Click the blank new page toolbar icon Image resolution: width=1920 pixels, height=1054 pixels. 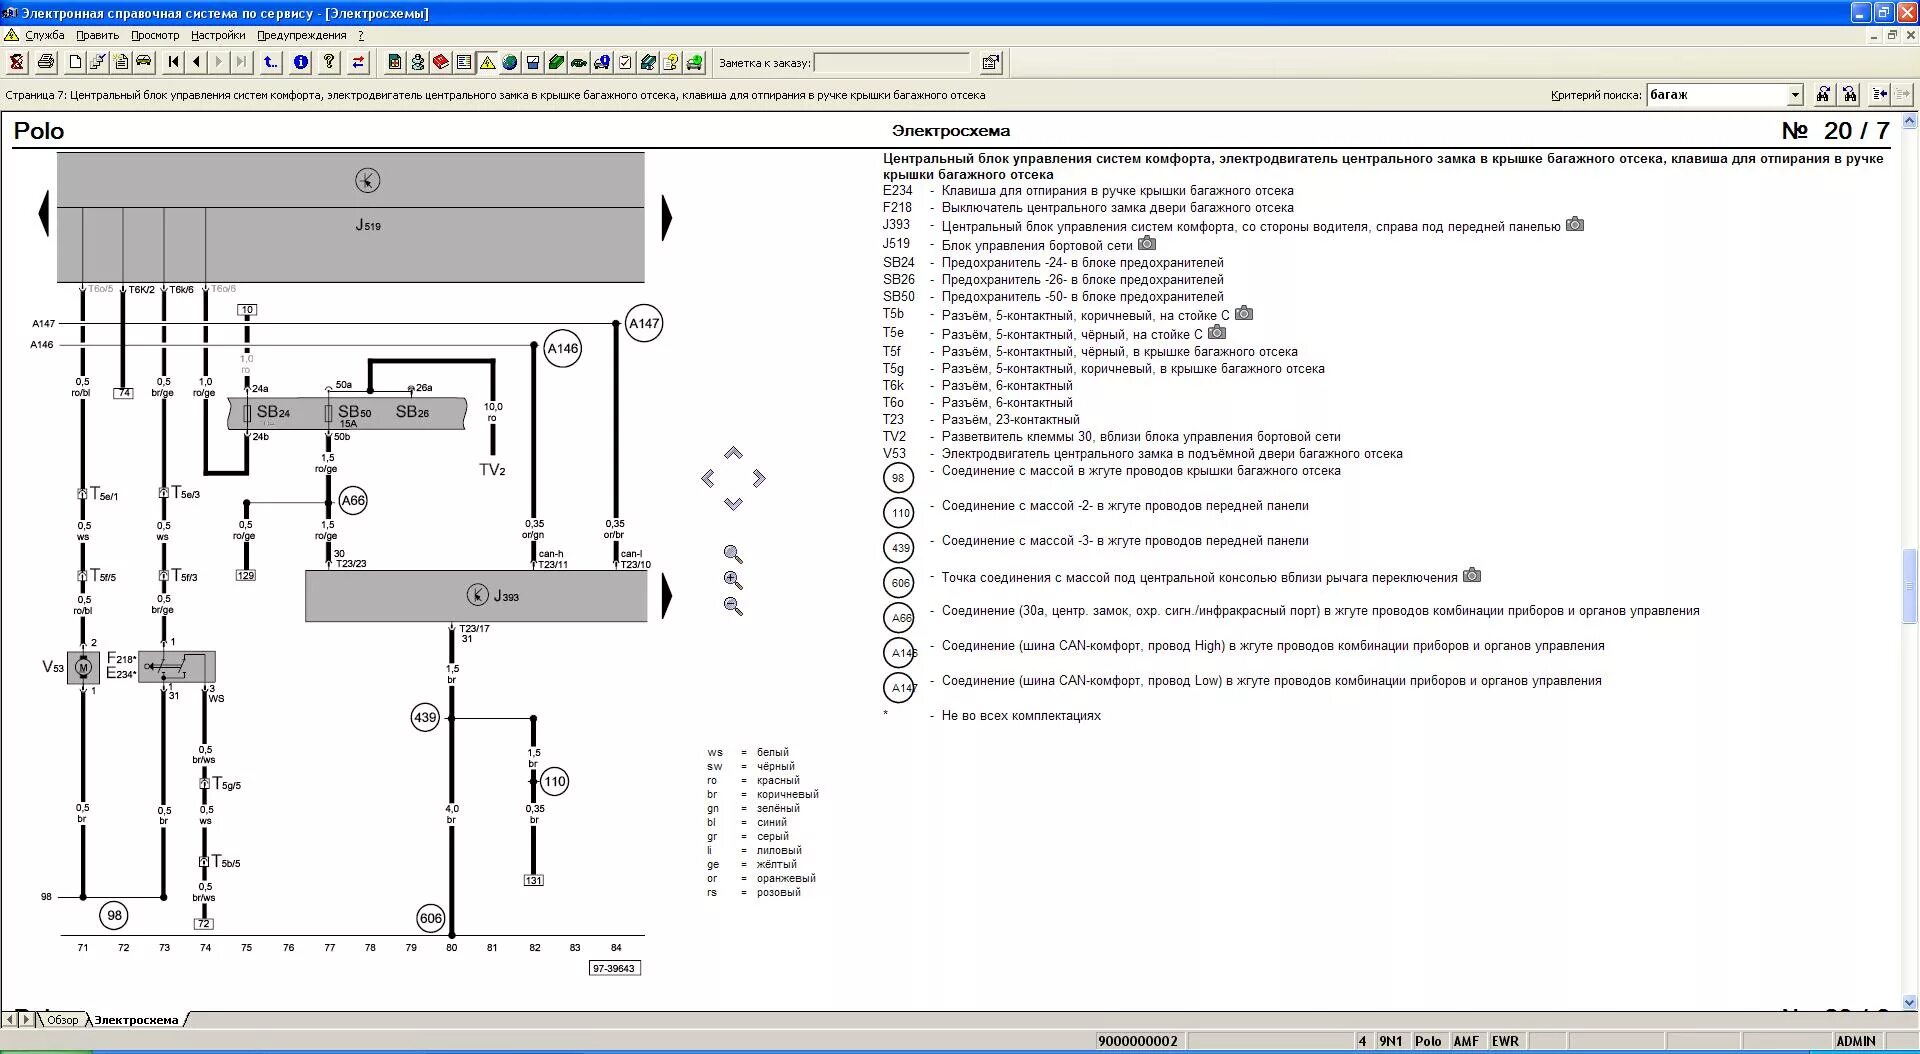tap(75, 62)
